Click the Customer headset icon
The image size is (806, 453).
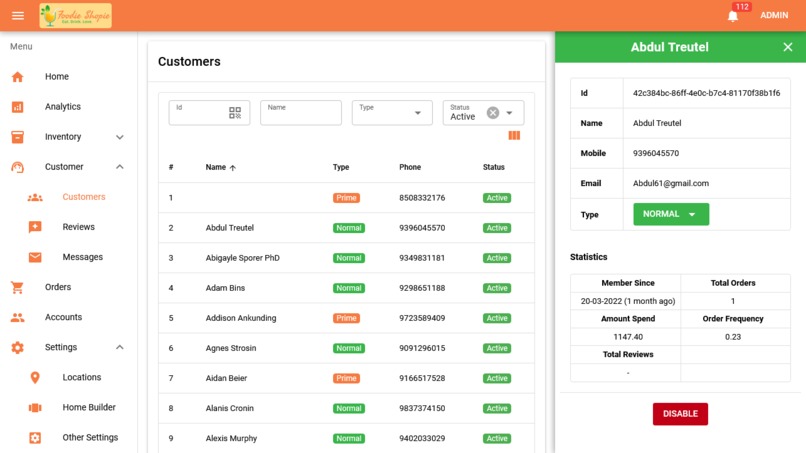tap(17, 167)
